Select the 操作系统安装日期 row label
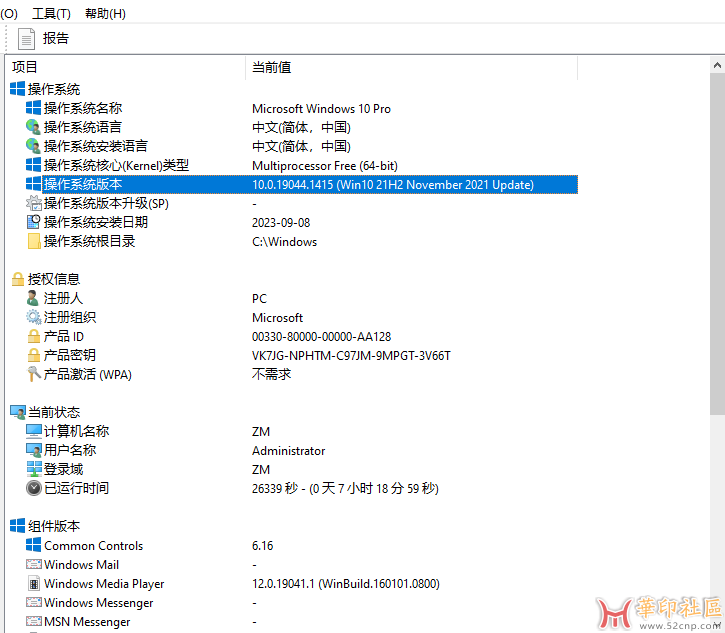Image resolution: width=725 pixels, height=633 pixels. click(x=96, y=222)
